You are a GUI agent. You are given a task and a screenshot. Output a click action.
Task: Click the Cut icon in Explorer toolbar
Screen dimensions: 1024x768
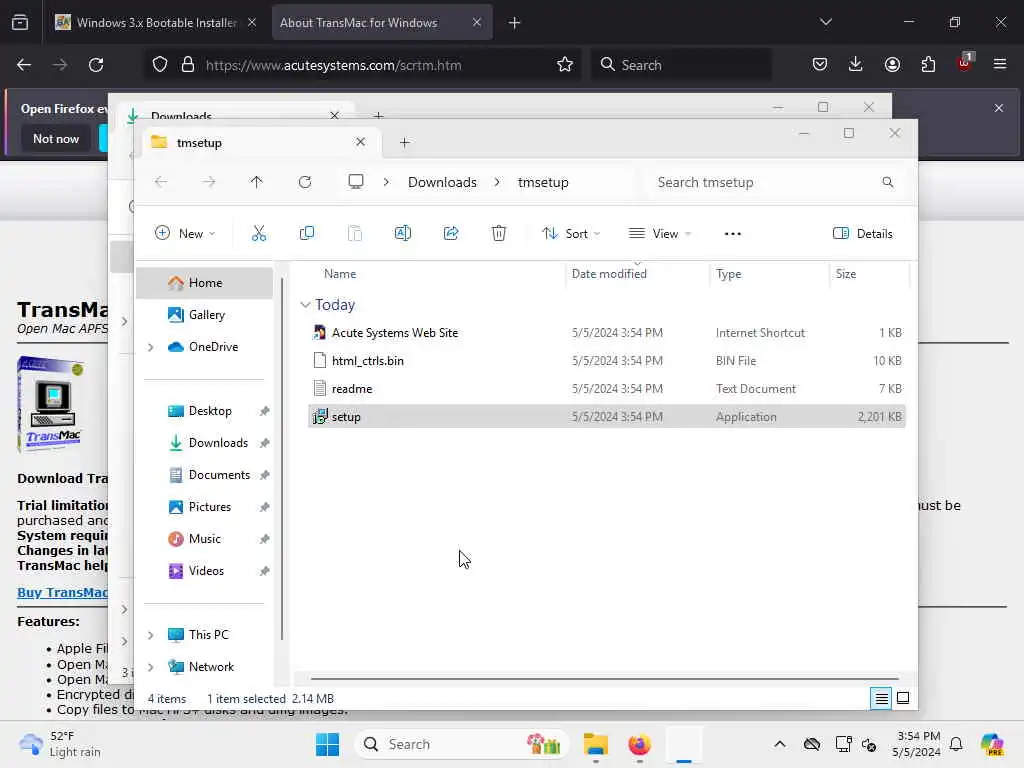pos(259,233)
